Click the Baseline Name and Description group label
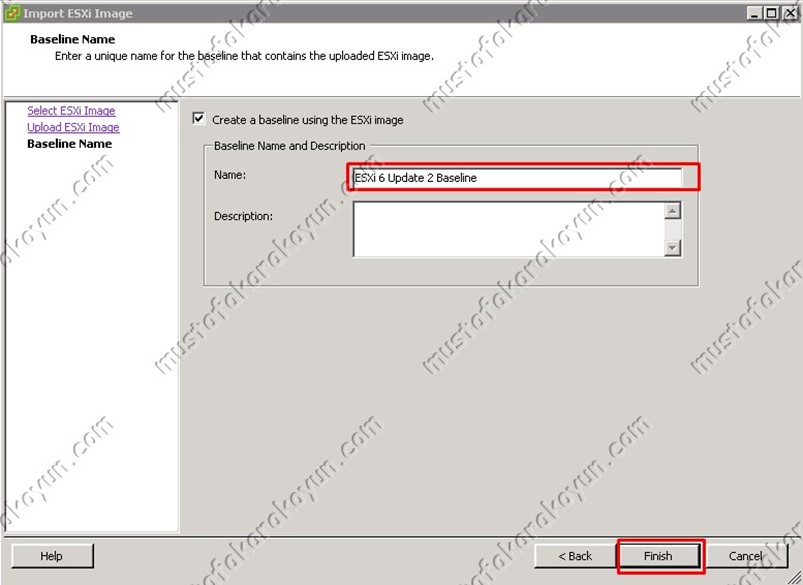 290,146
